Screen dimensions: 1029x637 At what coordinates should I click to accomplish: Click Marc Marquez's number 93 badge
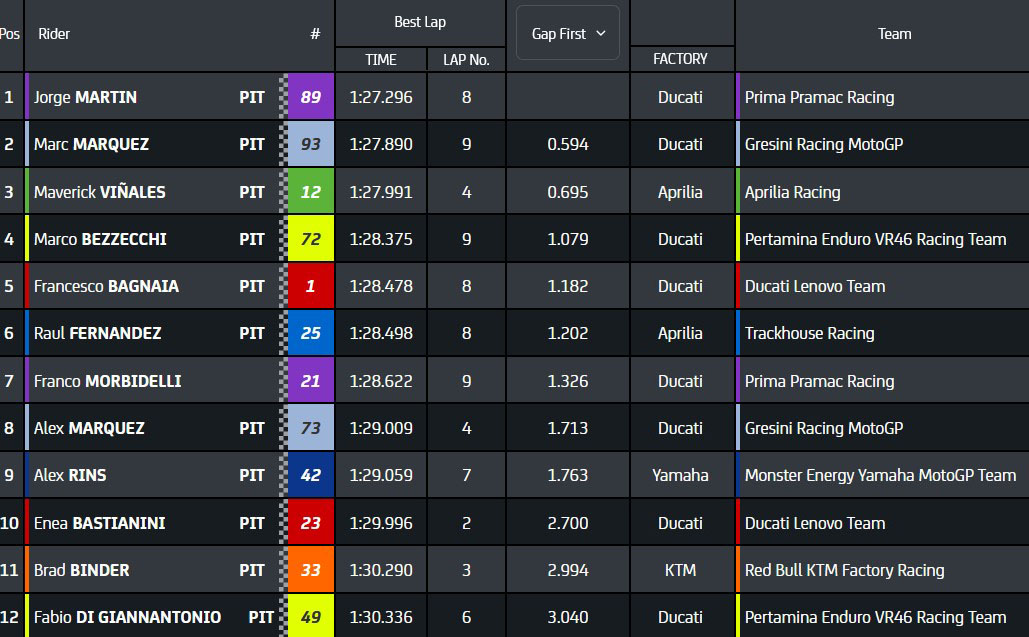point(310,144)
